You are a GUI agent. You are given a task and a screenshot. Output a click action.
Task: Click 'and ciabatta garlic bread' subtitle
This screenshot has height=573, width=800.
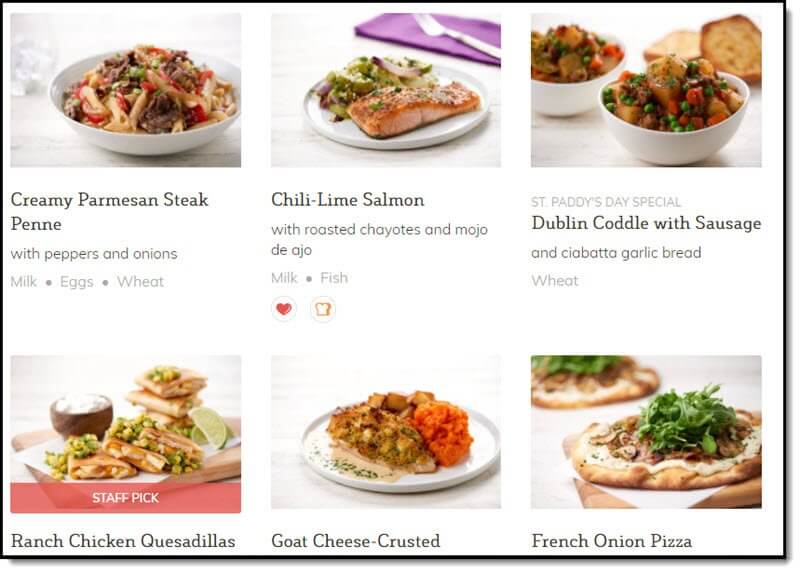coord(616,253)
